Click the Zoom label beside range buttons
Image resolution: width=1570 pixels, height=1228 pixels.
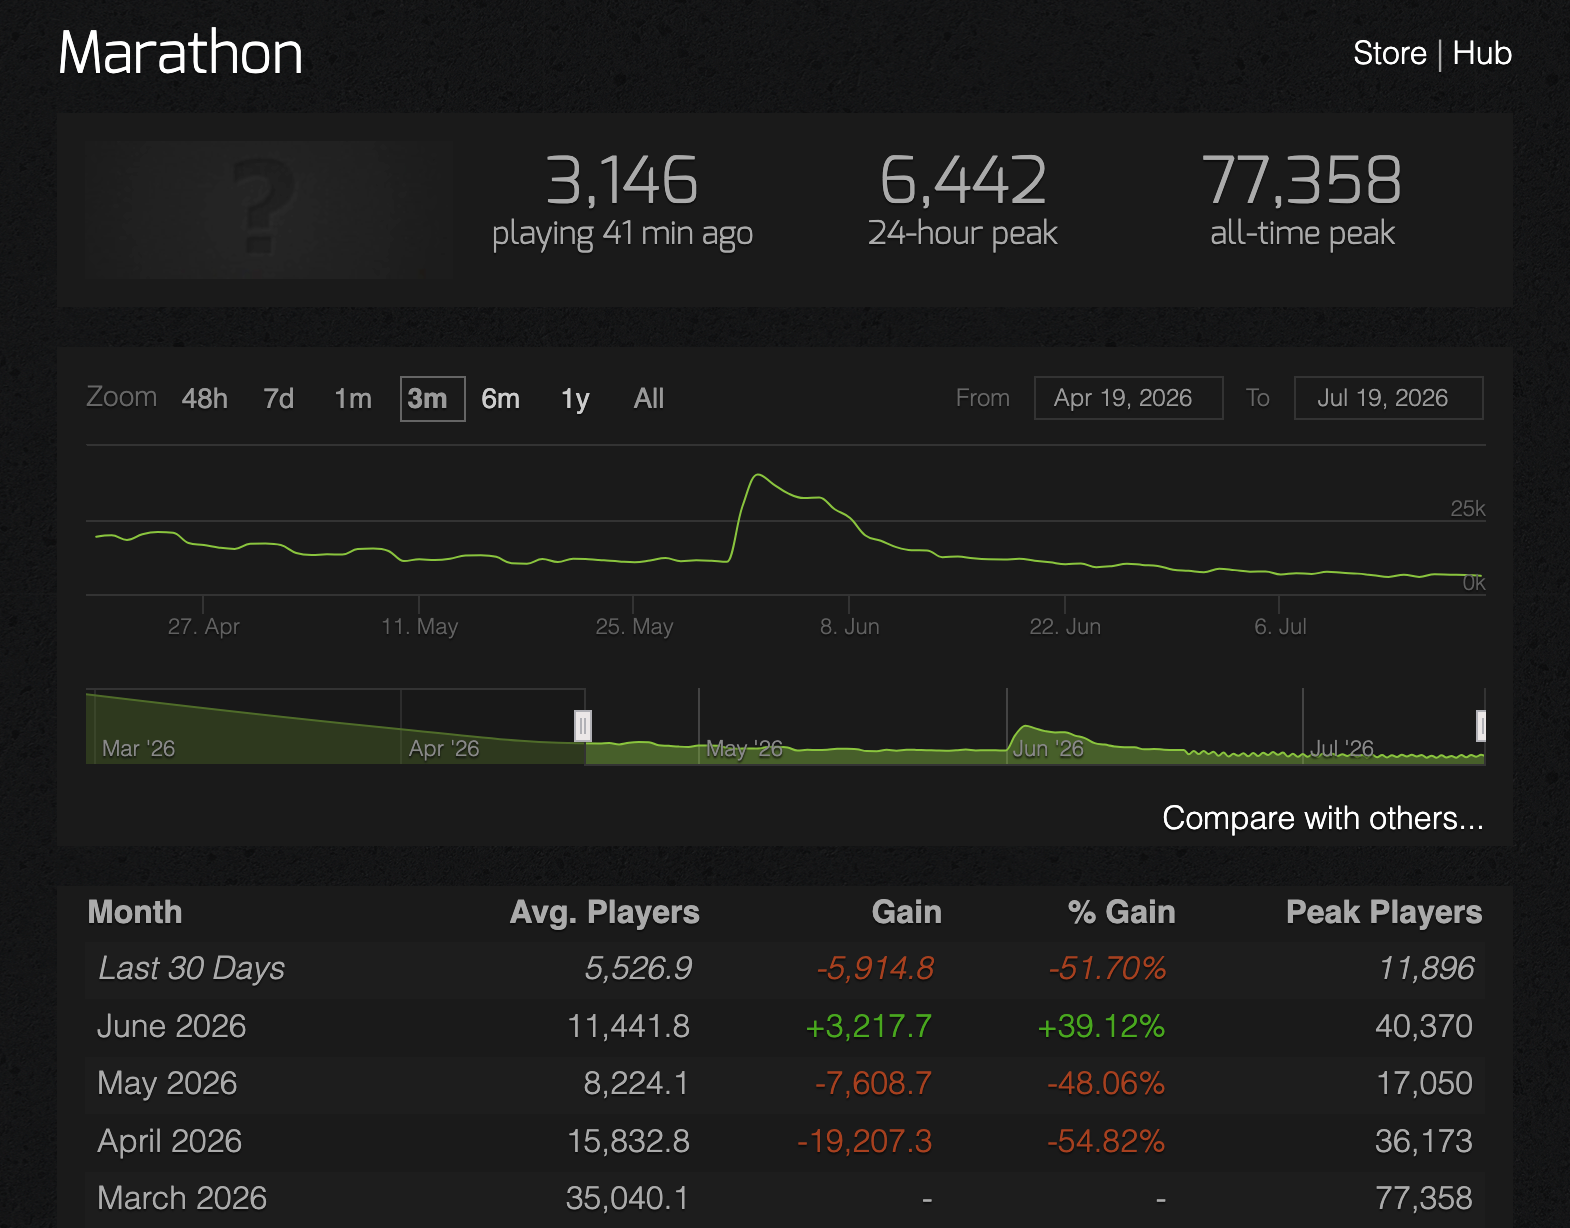click(x=122, y=397)
